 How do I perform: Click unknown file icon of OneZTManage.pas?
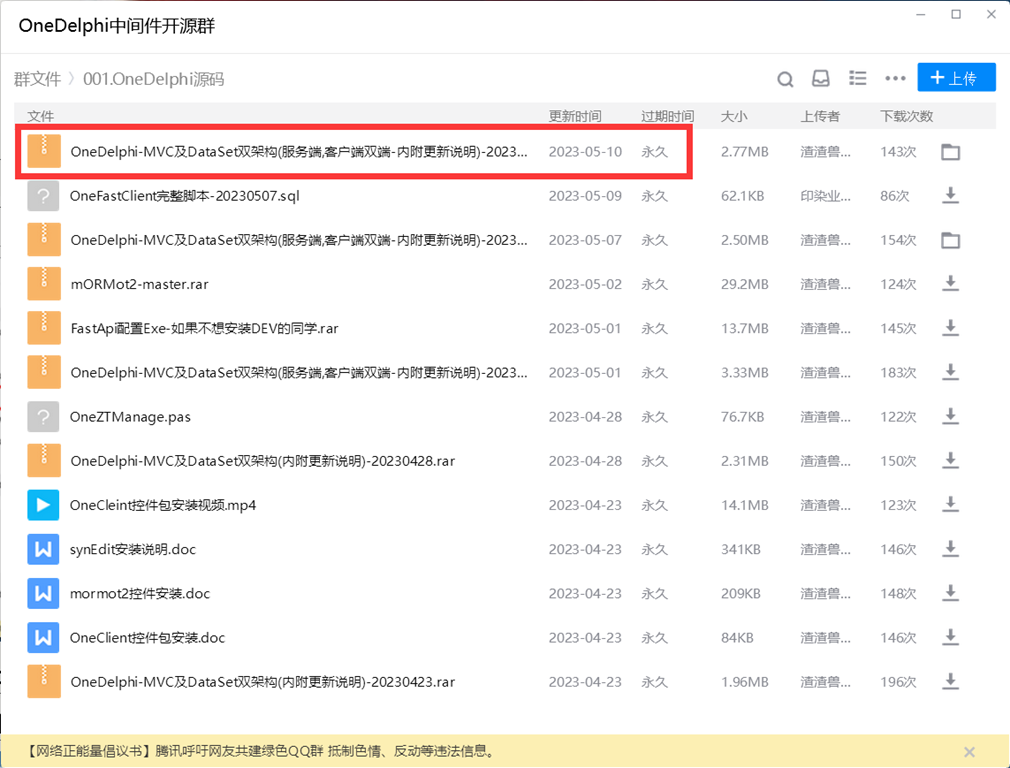point(43,417)
